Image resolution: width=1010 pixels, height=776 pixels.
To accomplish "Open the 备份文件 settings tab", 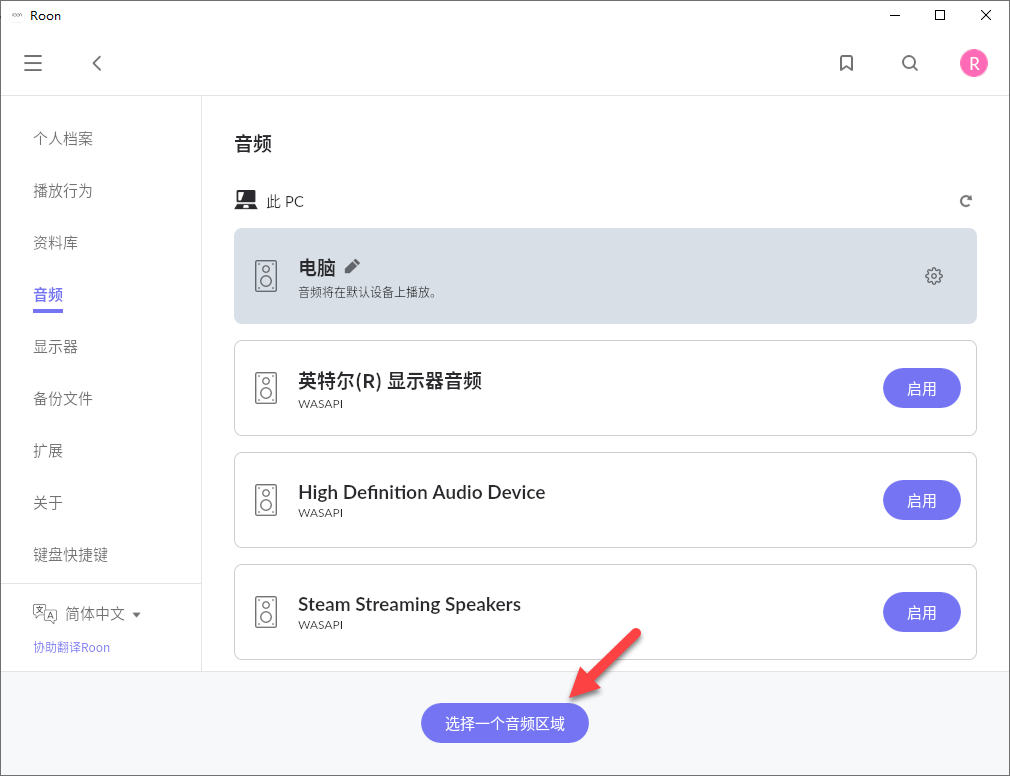I will pos(63,399).
